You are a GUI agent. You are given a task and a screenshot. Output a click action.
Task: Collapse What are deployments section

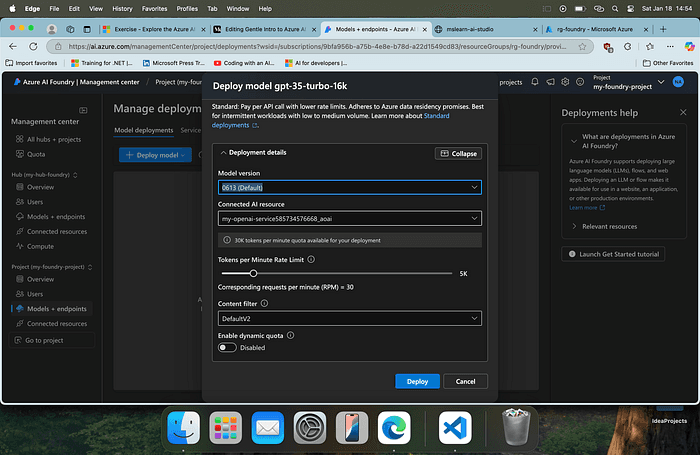574,141
